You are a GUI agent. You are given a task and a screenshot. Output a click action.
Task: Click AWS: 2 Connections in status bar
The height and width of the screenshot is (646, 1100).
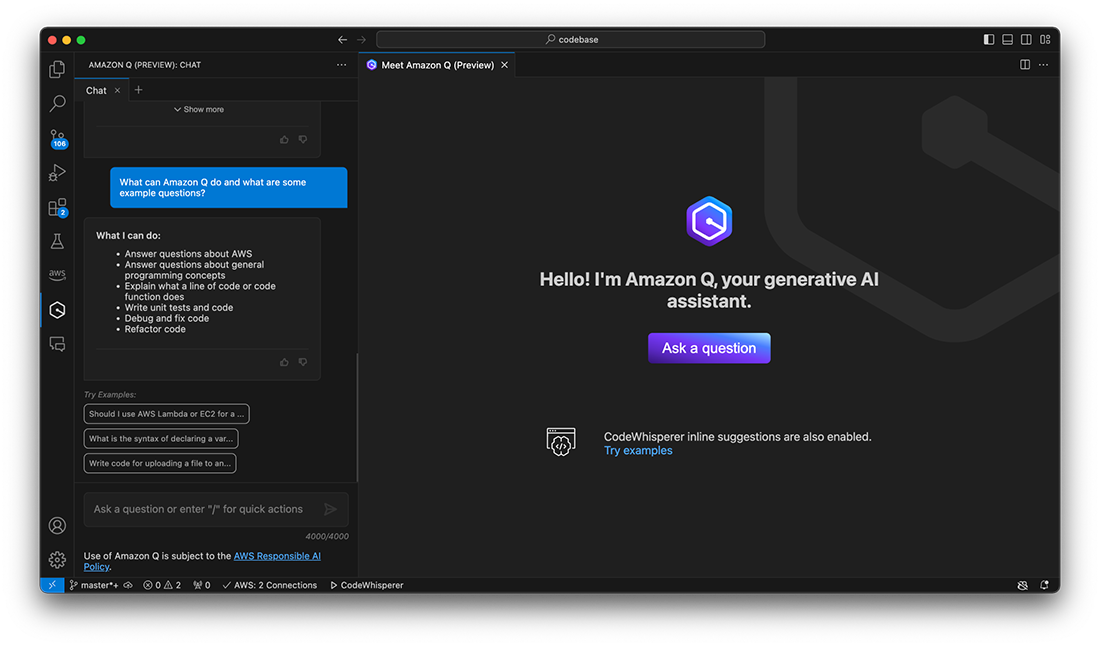(x=269, y=585)
